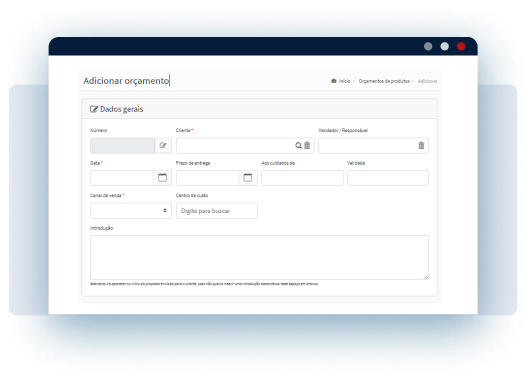Click the Adicionar breadcrumb text
Image resolution: width=530 pixels, height=378 pixels.
pos(428,81)
